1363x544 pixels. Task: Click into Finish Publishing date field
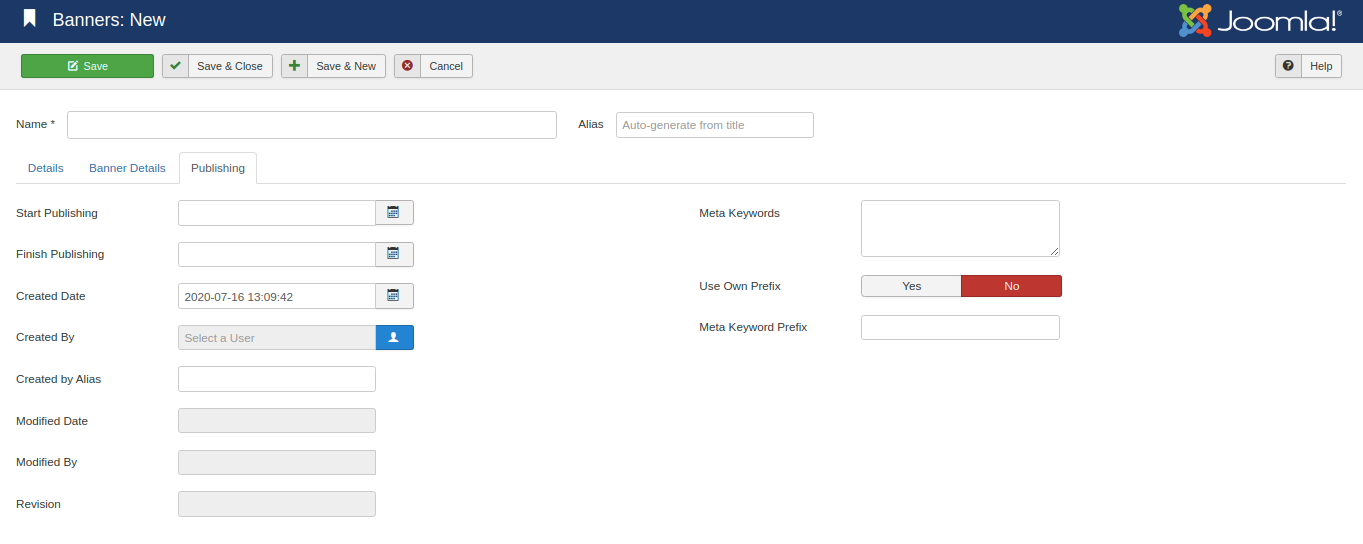pos(277,254)
